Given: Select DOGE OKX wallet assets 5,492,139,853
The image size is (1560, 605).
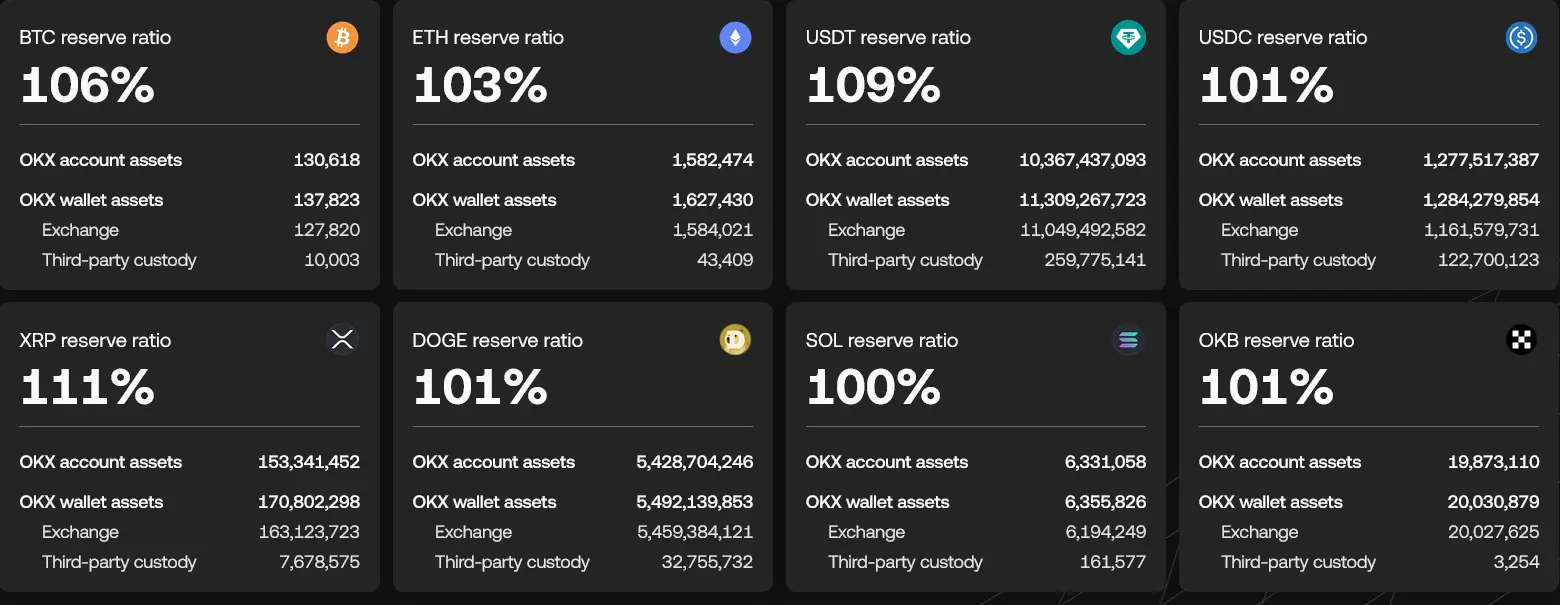Looking at the screenshot, I should point(693,501).
